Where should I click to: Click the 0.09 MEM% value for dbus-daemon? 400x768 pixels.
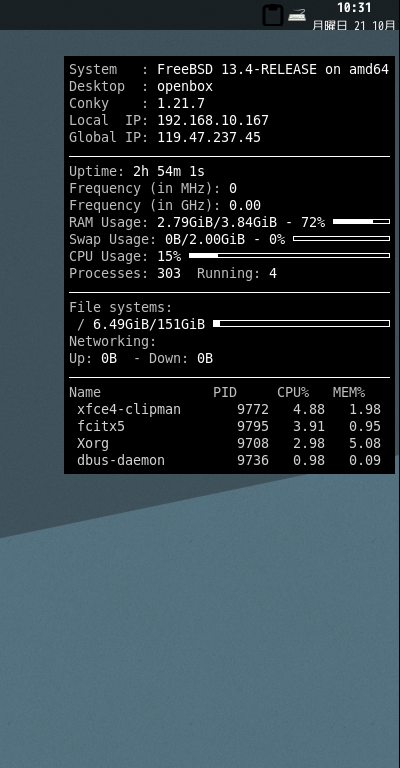tap(365, 460)
